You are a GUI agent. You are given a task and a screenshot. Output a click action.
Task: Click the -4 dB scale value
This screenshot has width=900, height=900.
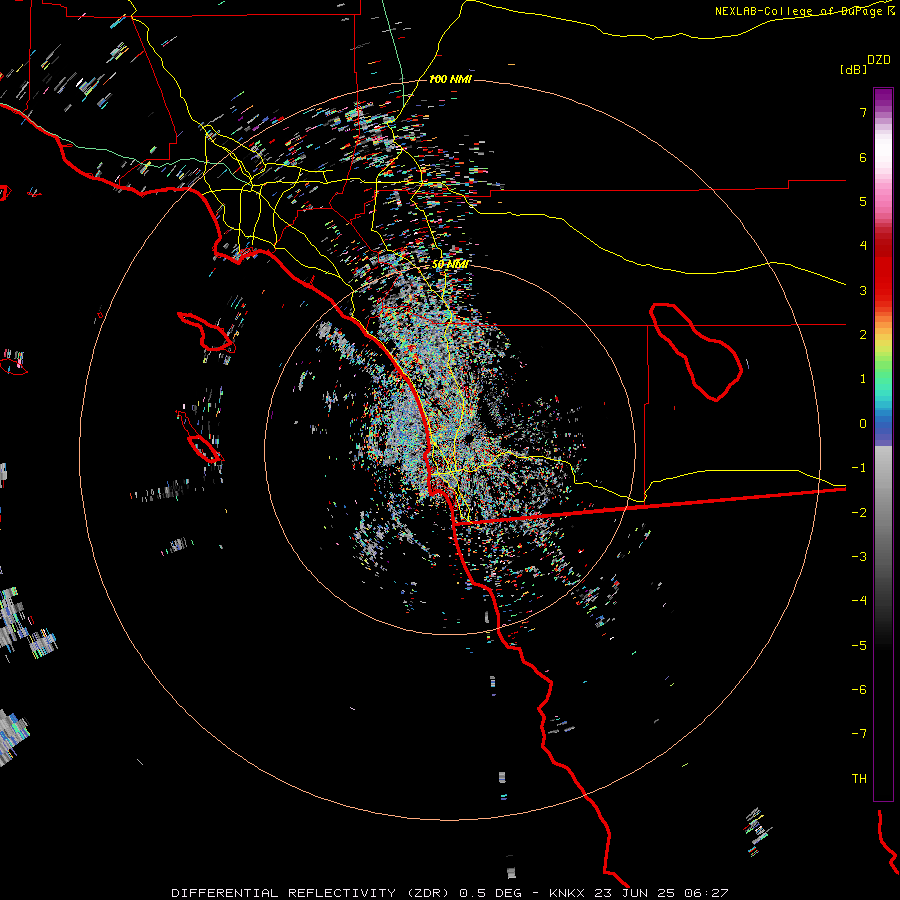(x=859, y=601)
